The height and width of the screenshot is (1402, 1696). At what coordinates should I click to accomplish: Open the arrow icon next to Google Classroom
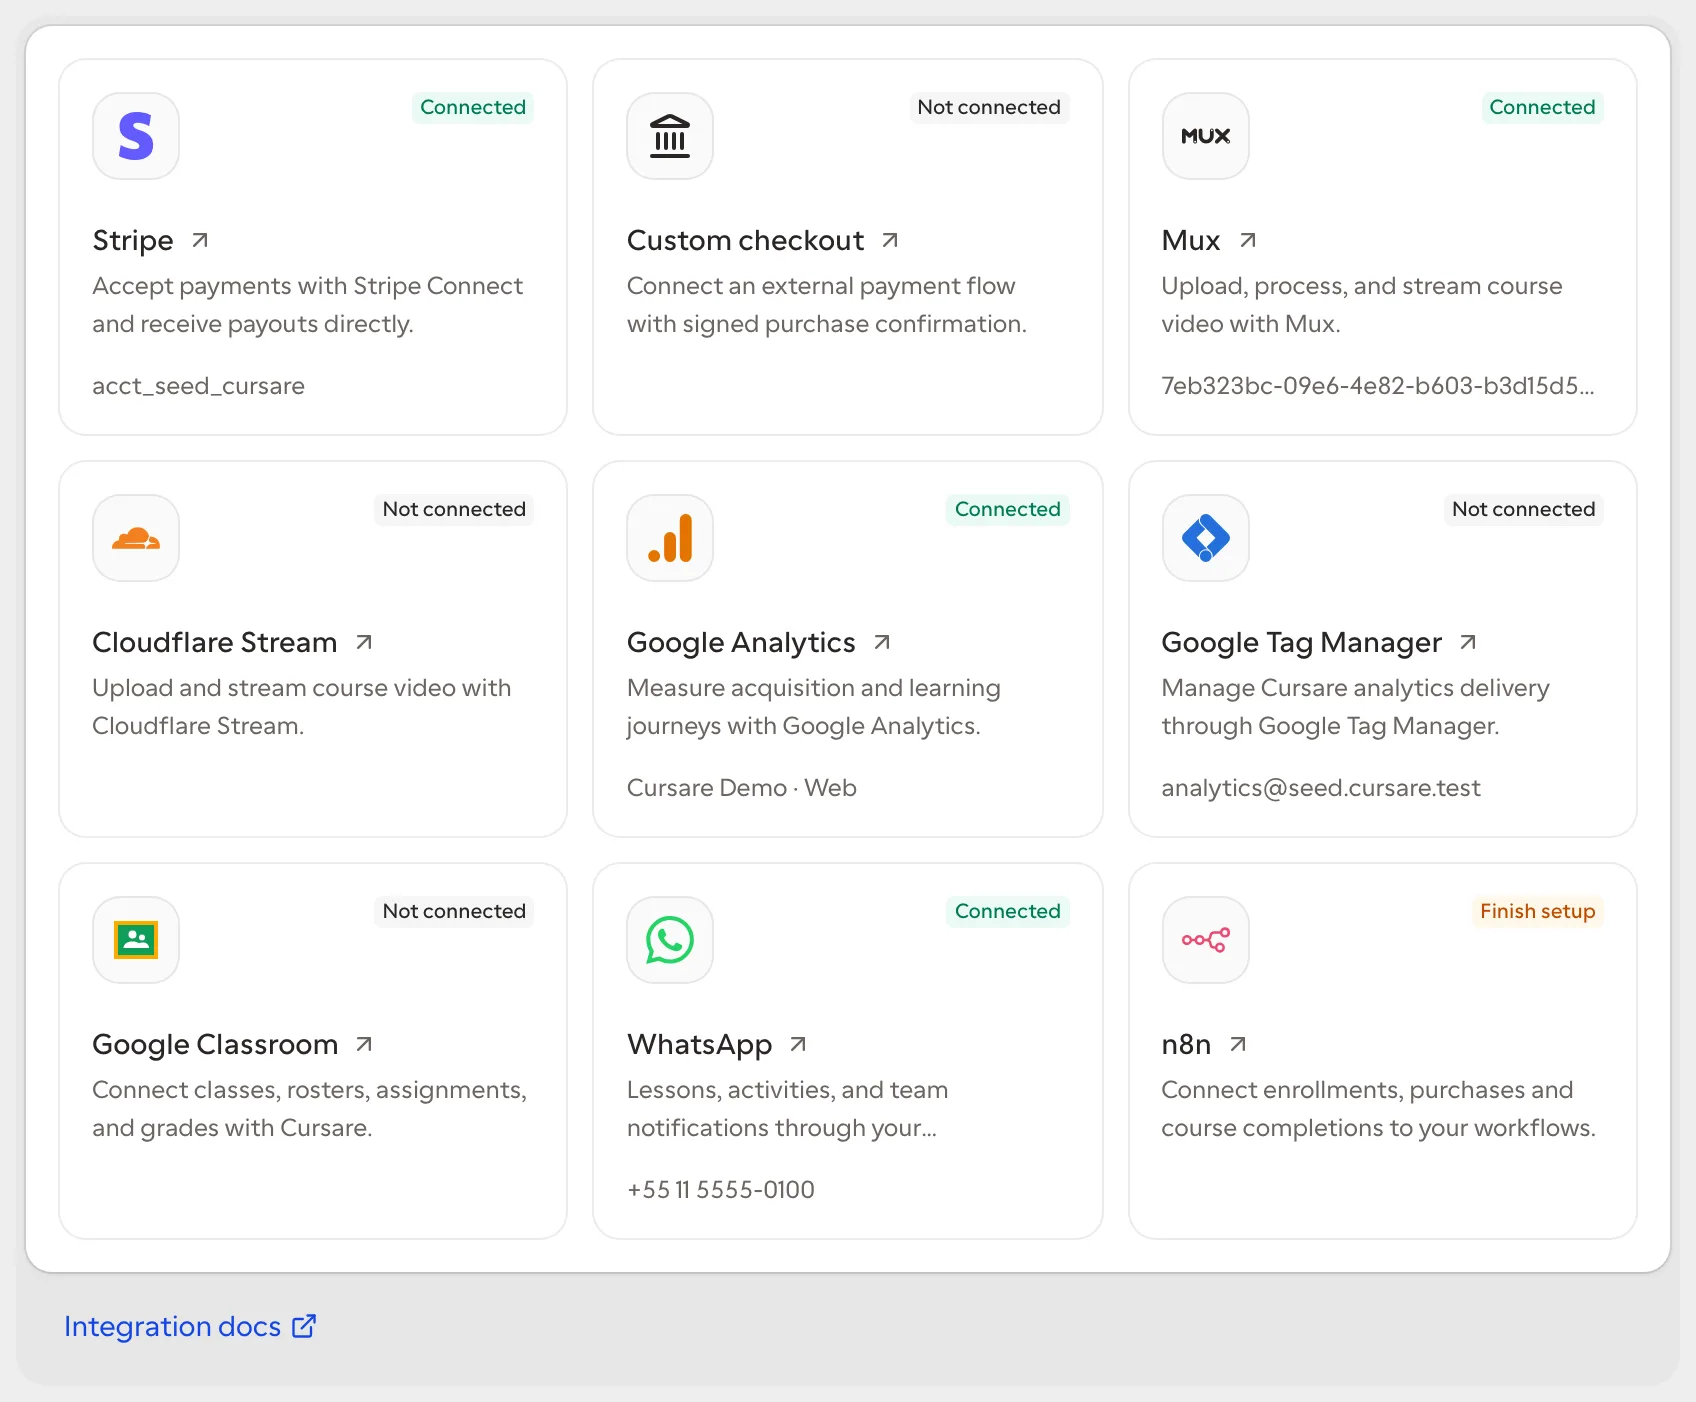tap(364, 1044)
